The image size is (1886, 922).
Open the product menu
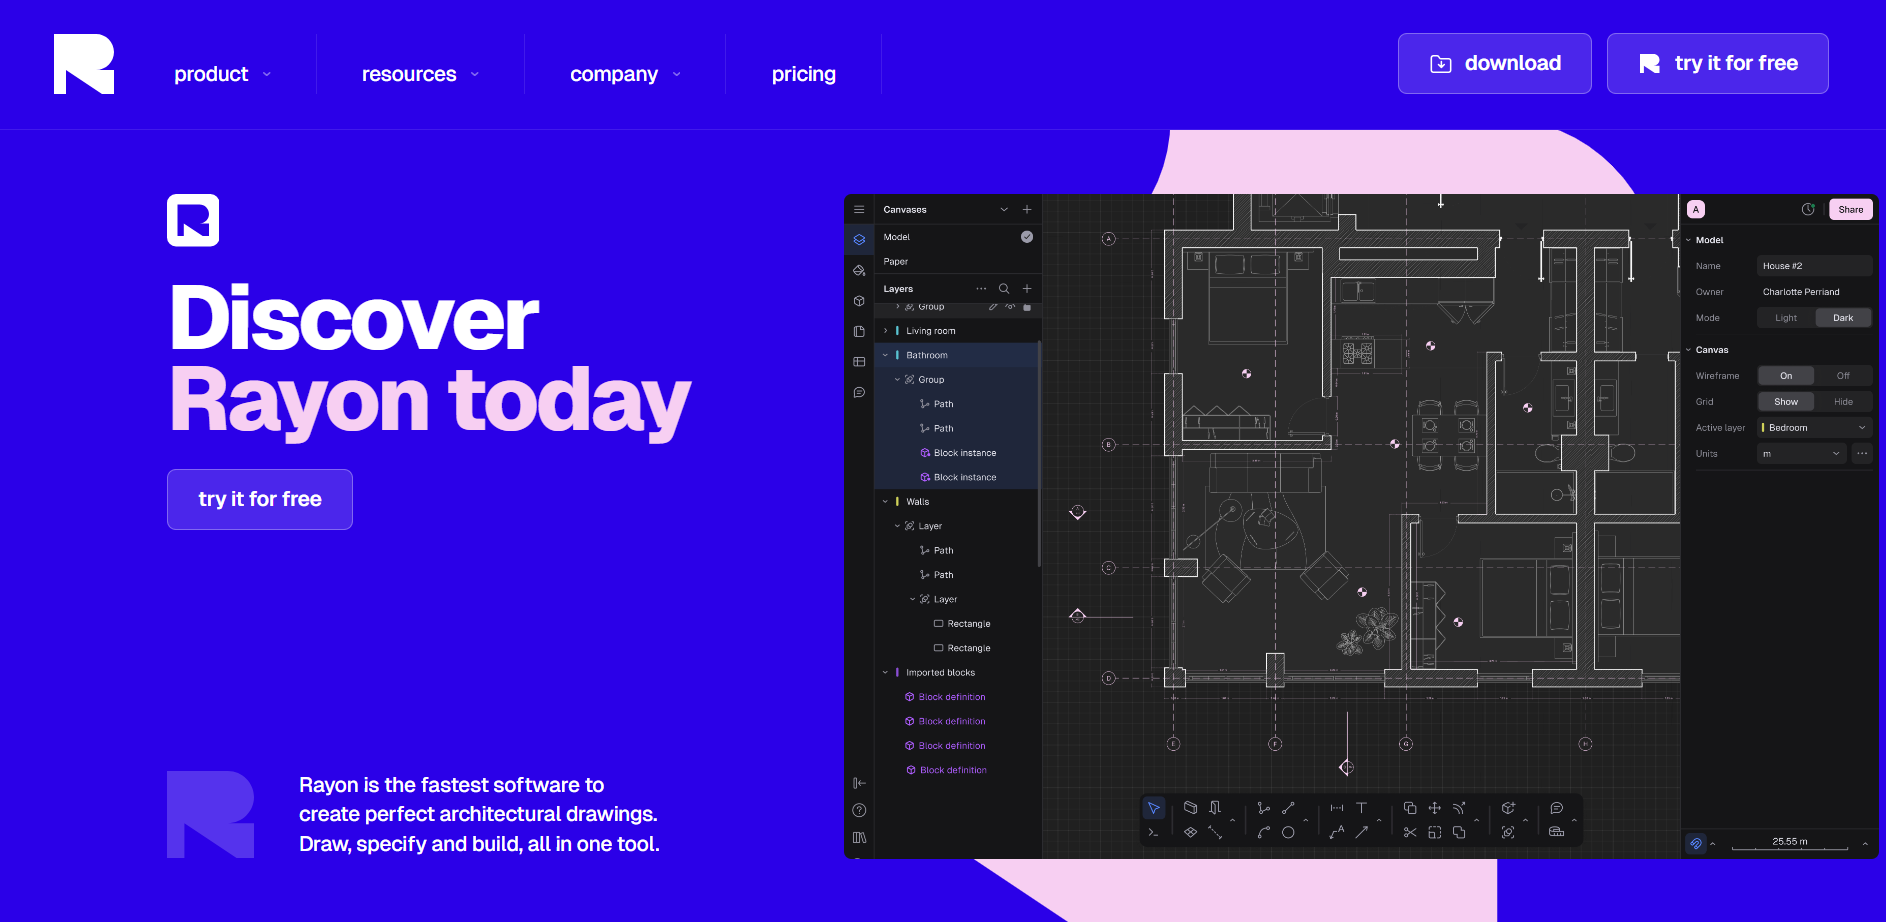(x=222, y=74)
